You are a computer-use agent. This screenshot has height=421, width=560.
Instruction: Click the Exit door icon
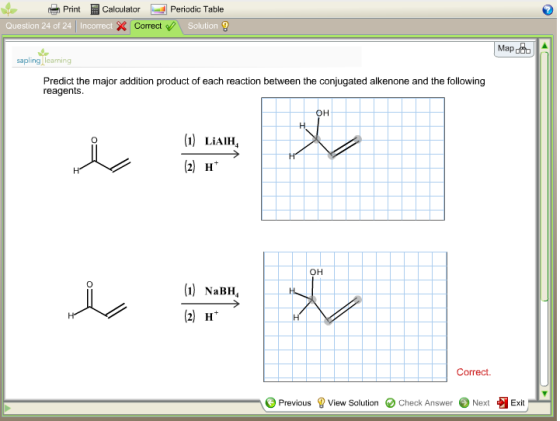502,403
